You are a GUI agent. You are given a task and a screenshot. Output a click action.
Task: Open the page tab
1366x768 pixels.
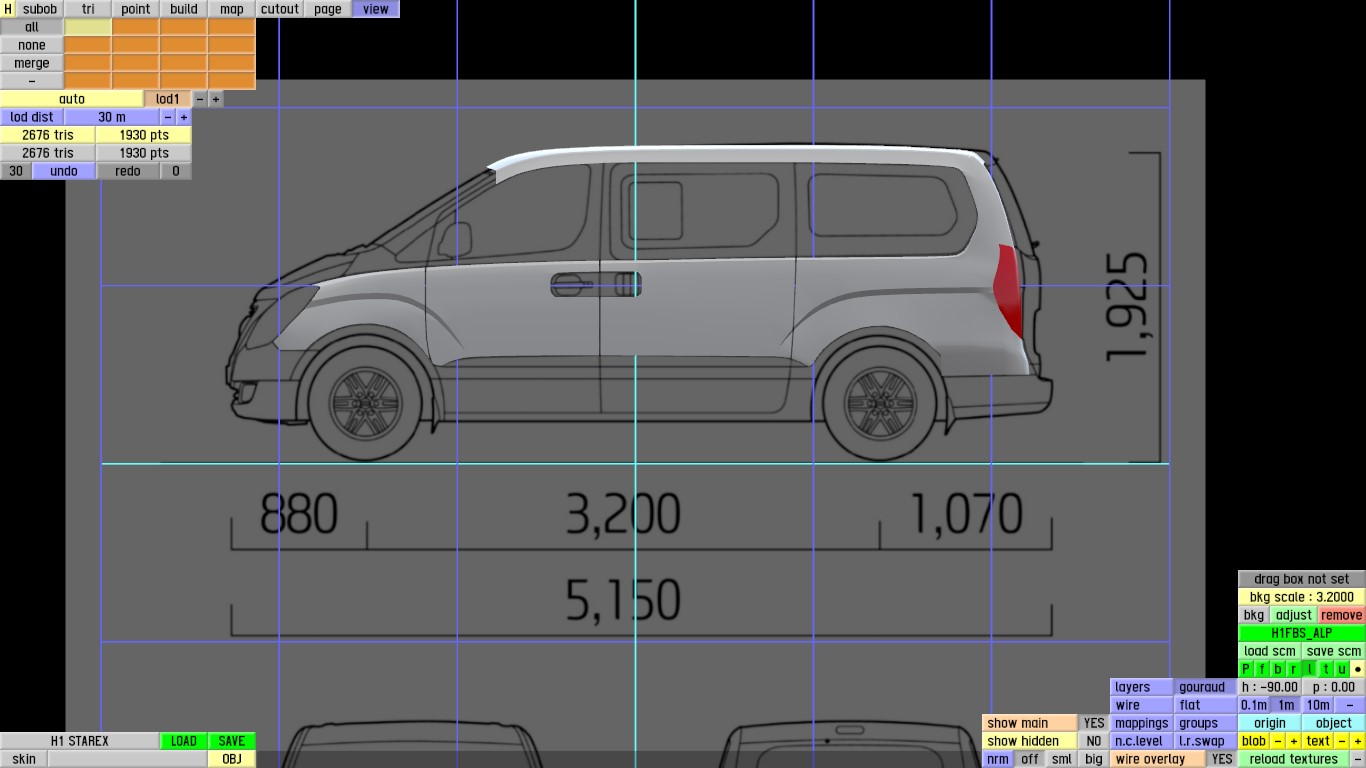(328, 9)
